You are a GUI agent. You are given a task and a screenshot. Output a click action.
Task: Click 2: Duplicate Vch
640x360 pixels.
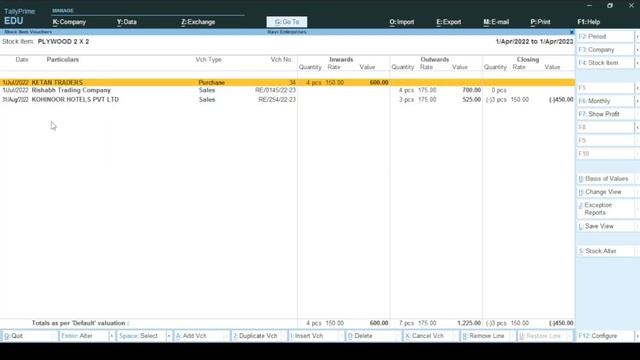click(256, 336)
